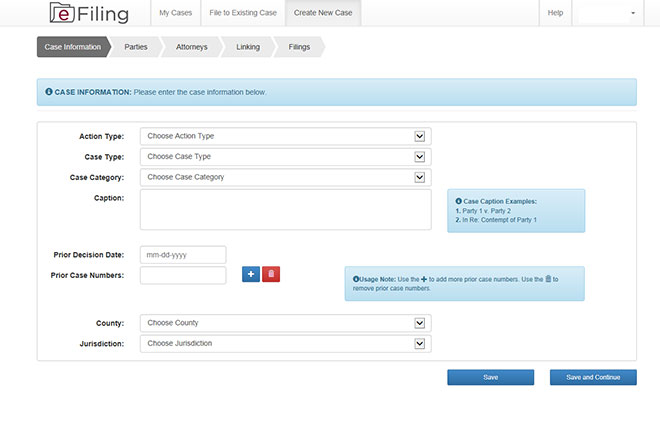
Task: Select the Create New Case tab
Action: 323,13
